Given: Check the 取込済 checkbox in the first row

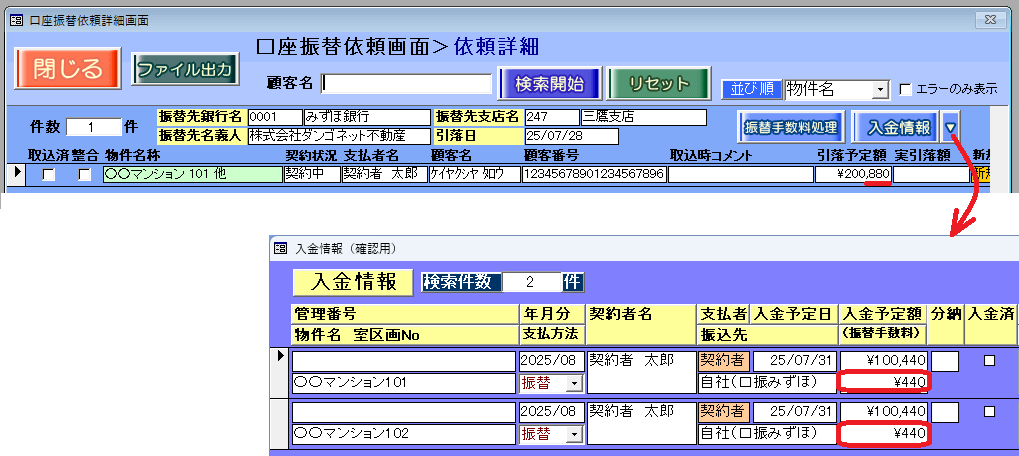Looking at the screenshot, I should pos(49,175).
